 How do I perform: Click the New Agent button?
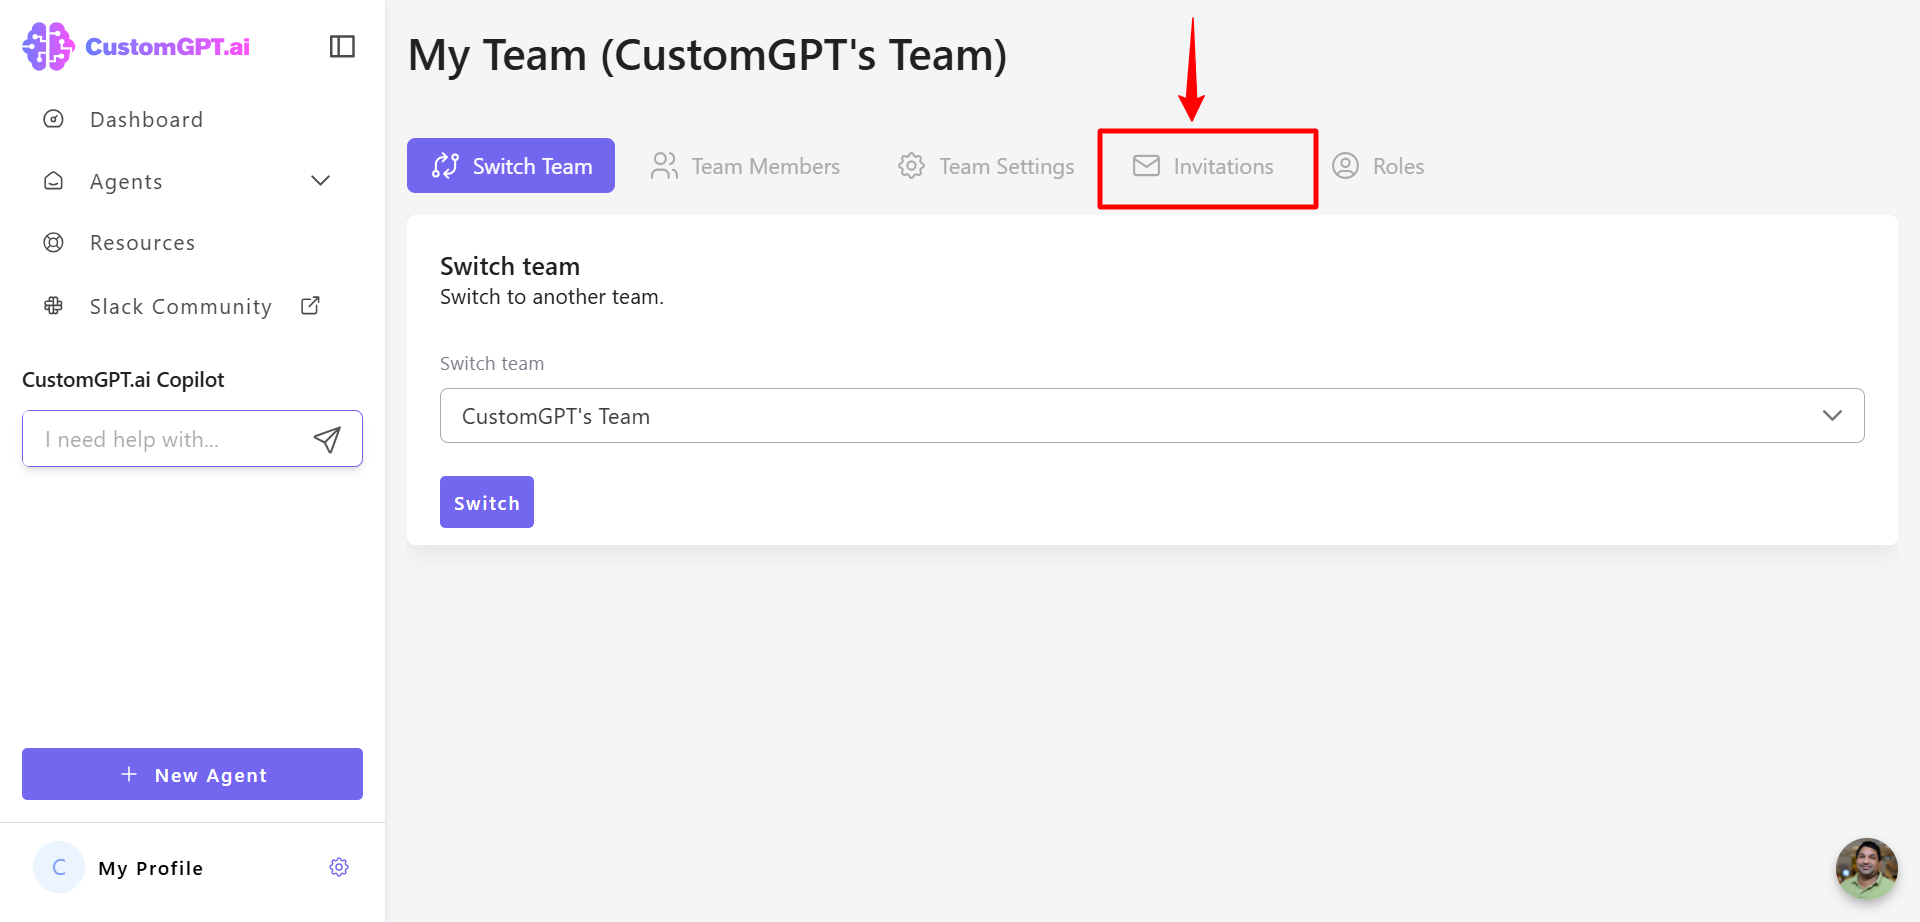pos(192,774)
